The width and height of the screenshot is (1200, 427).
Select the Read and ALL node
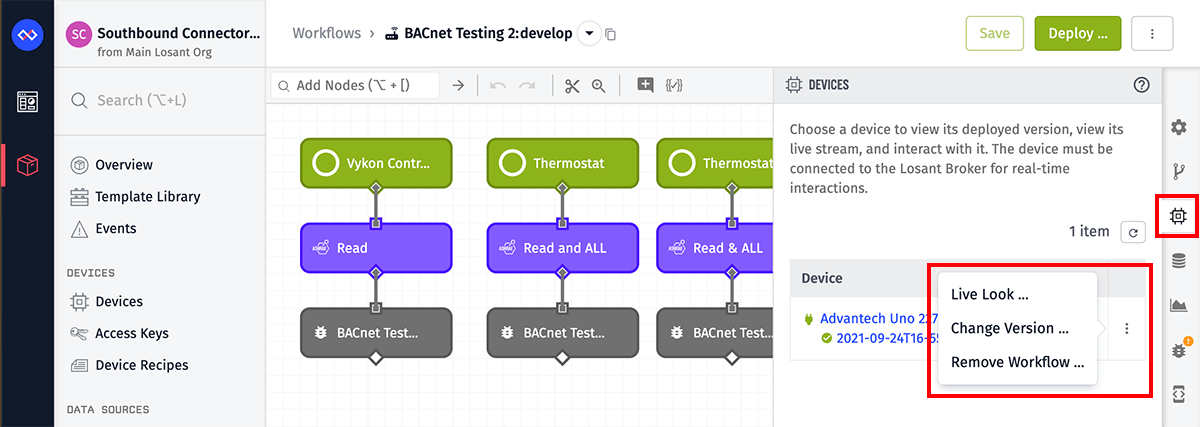pyautogui.click(x=563, y=247)
